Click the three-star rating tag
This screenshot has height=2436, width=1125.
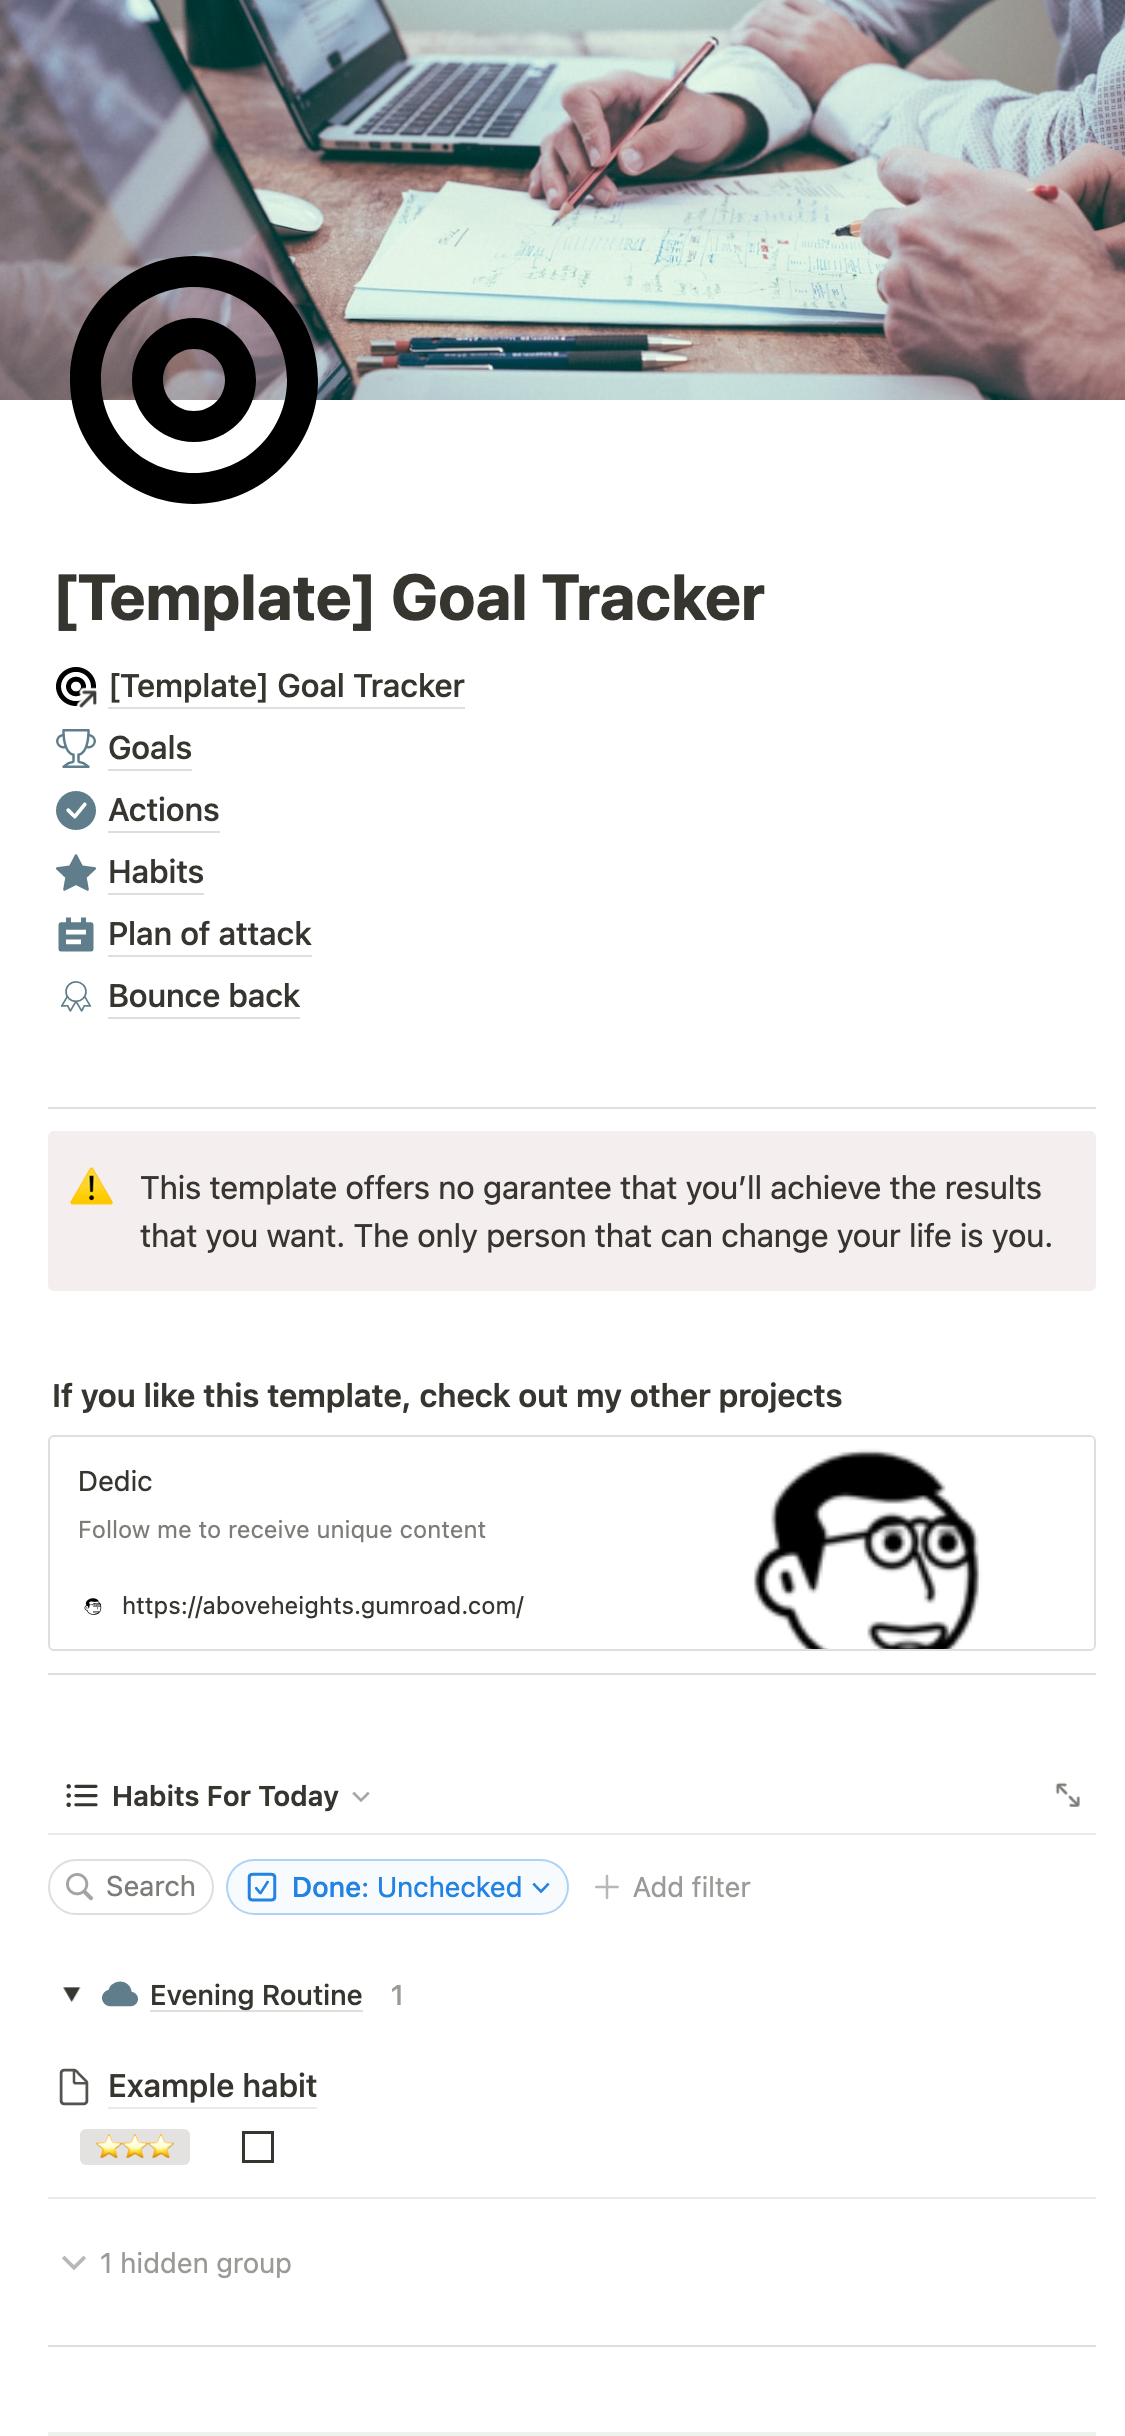(135, 2147)
